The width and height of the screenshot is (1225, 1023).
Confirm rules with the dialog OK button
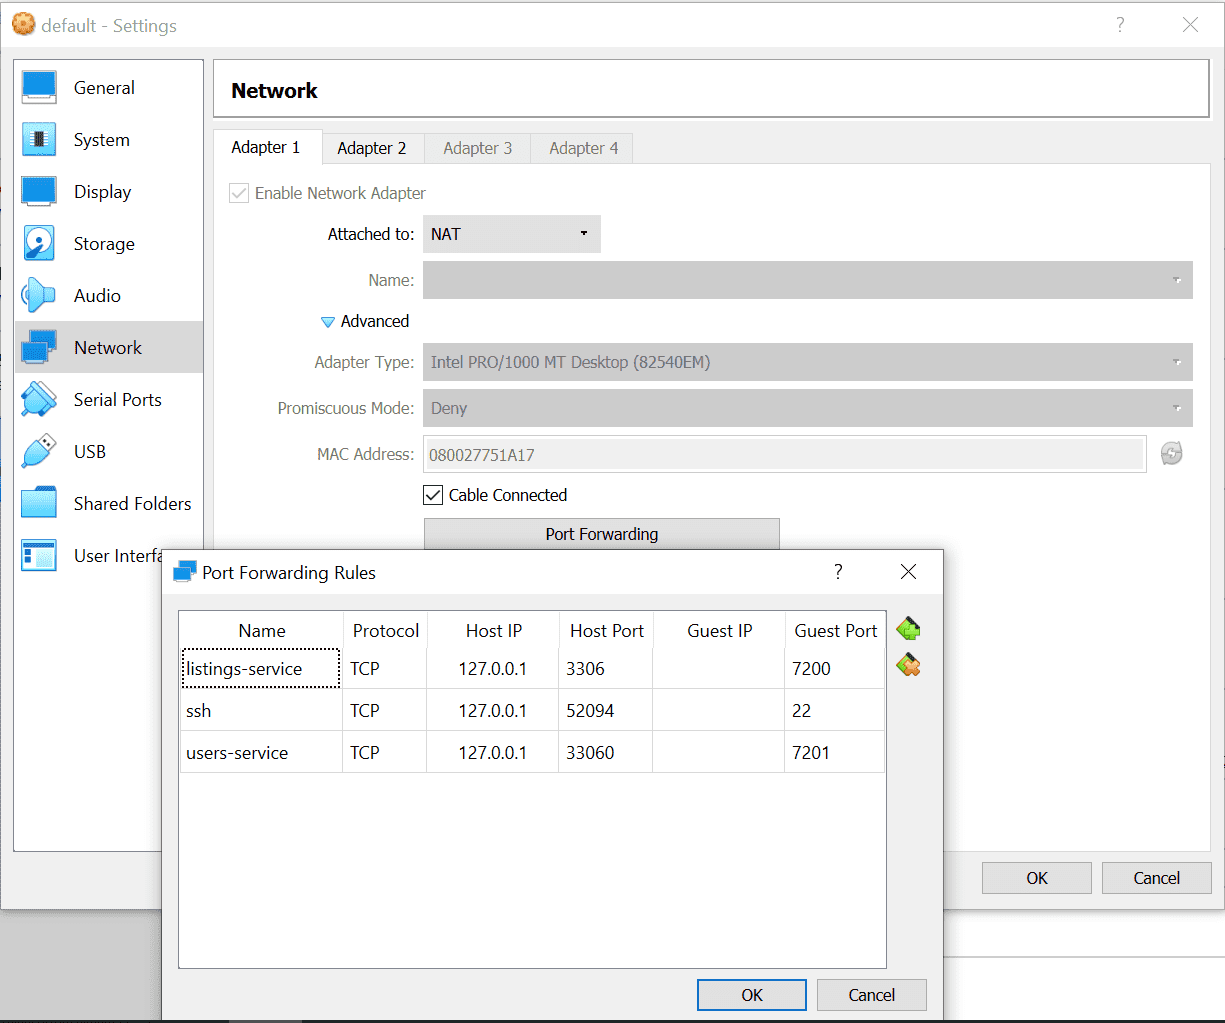tap(752, 995)
